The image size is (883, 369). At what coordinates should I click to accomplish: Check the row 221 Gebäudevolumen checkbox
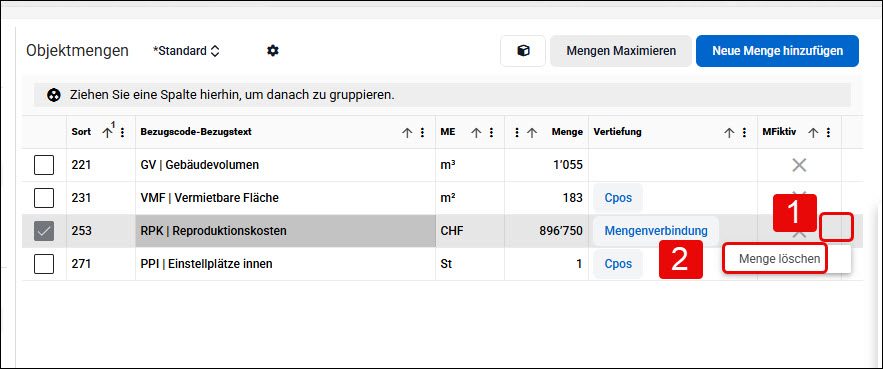(44, 165)
